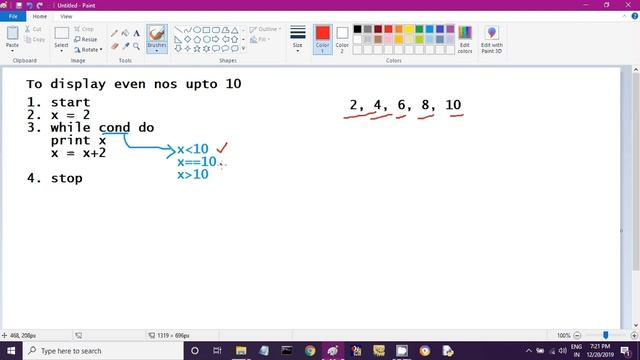The width and height of the screenshot is (640, 360).
Task: Open Edit with Paint 3D
Action: coord(491,39)
